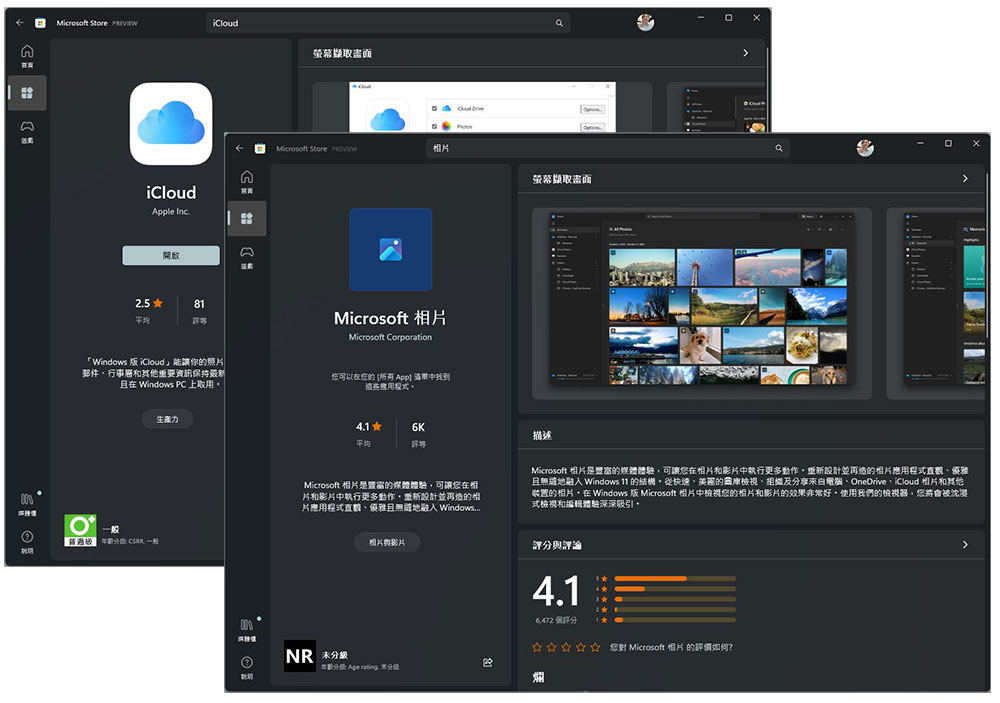
Task: Click the 4-star rating distribution bar
Action: pyautogui.click(x=675, y=589)
